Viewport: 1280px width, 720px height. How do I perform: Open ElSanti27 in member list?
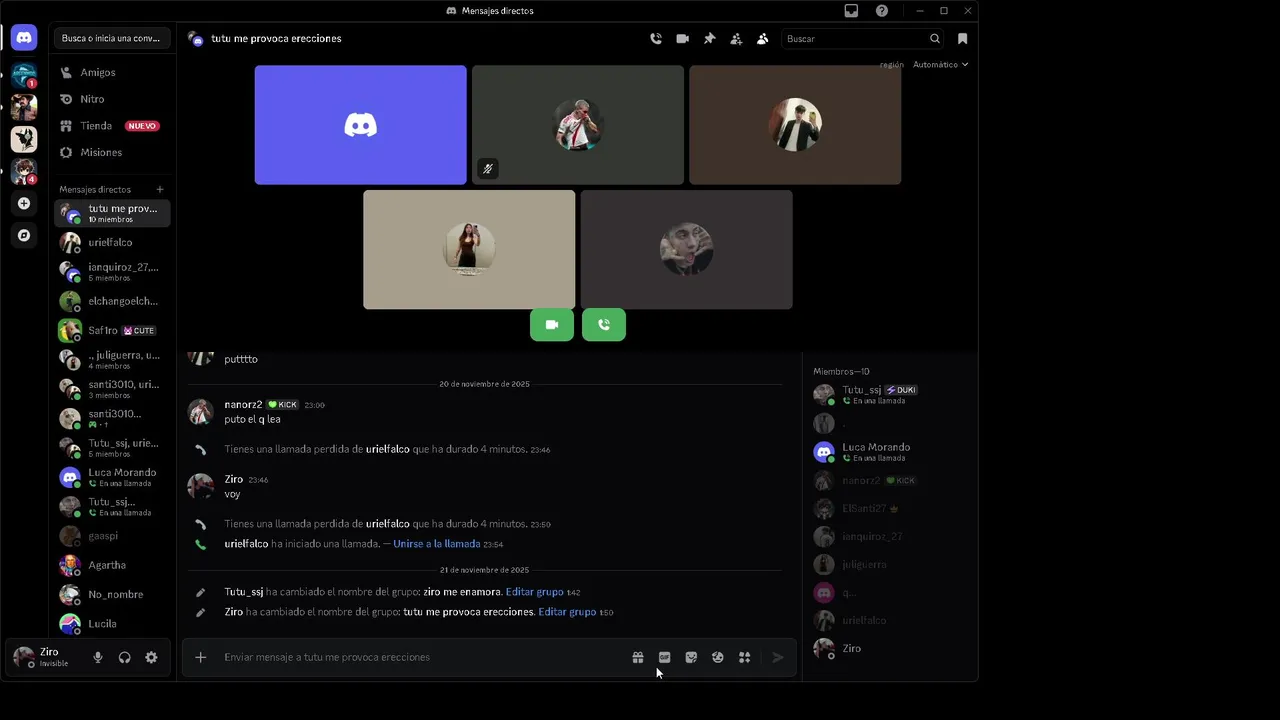point(888,509)
